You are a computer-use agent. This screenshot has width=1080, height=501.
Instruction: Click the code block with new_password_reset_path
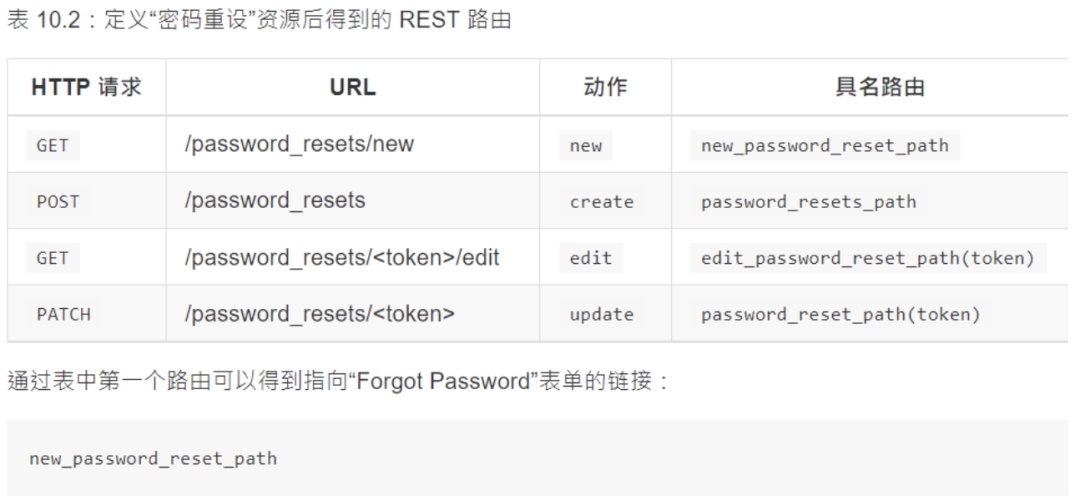[538, 458]
